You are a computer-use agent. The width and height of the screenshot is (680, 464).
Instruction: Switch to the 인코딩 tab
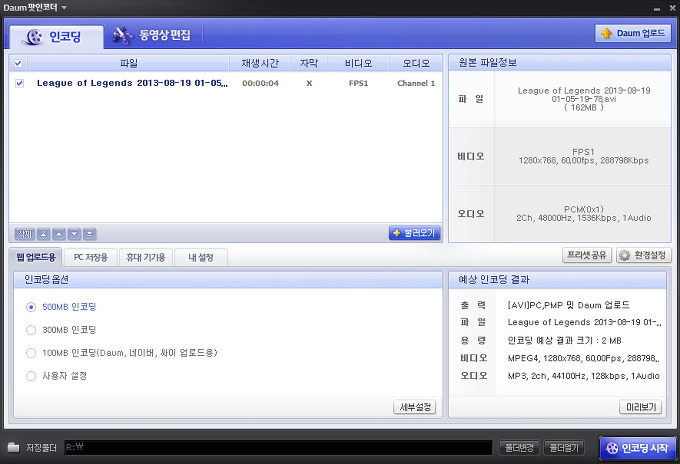56,36
